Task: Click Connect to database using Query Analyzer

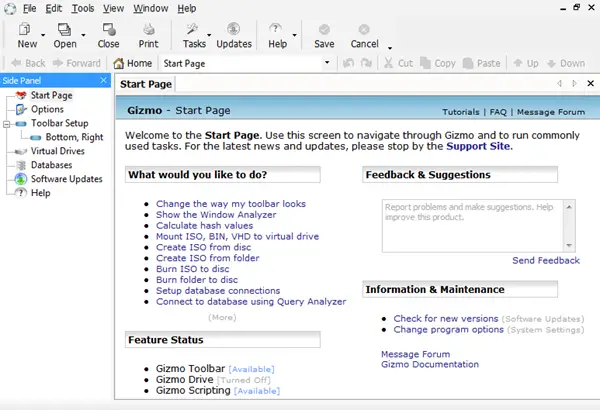Action: [251, 302]
